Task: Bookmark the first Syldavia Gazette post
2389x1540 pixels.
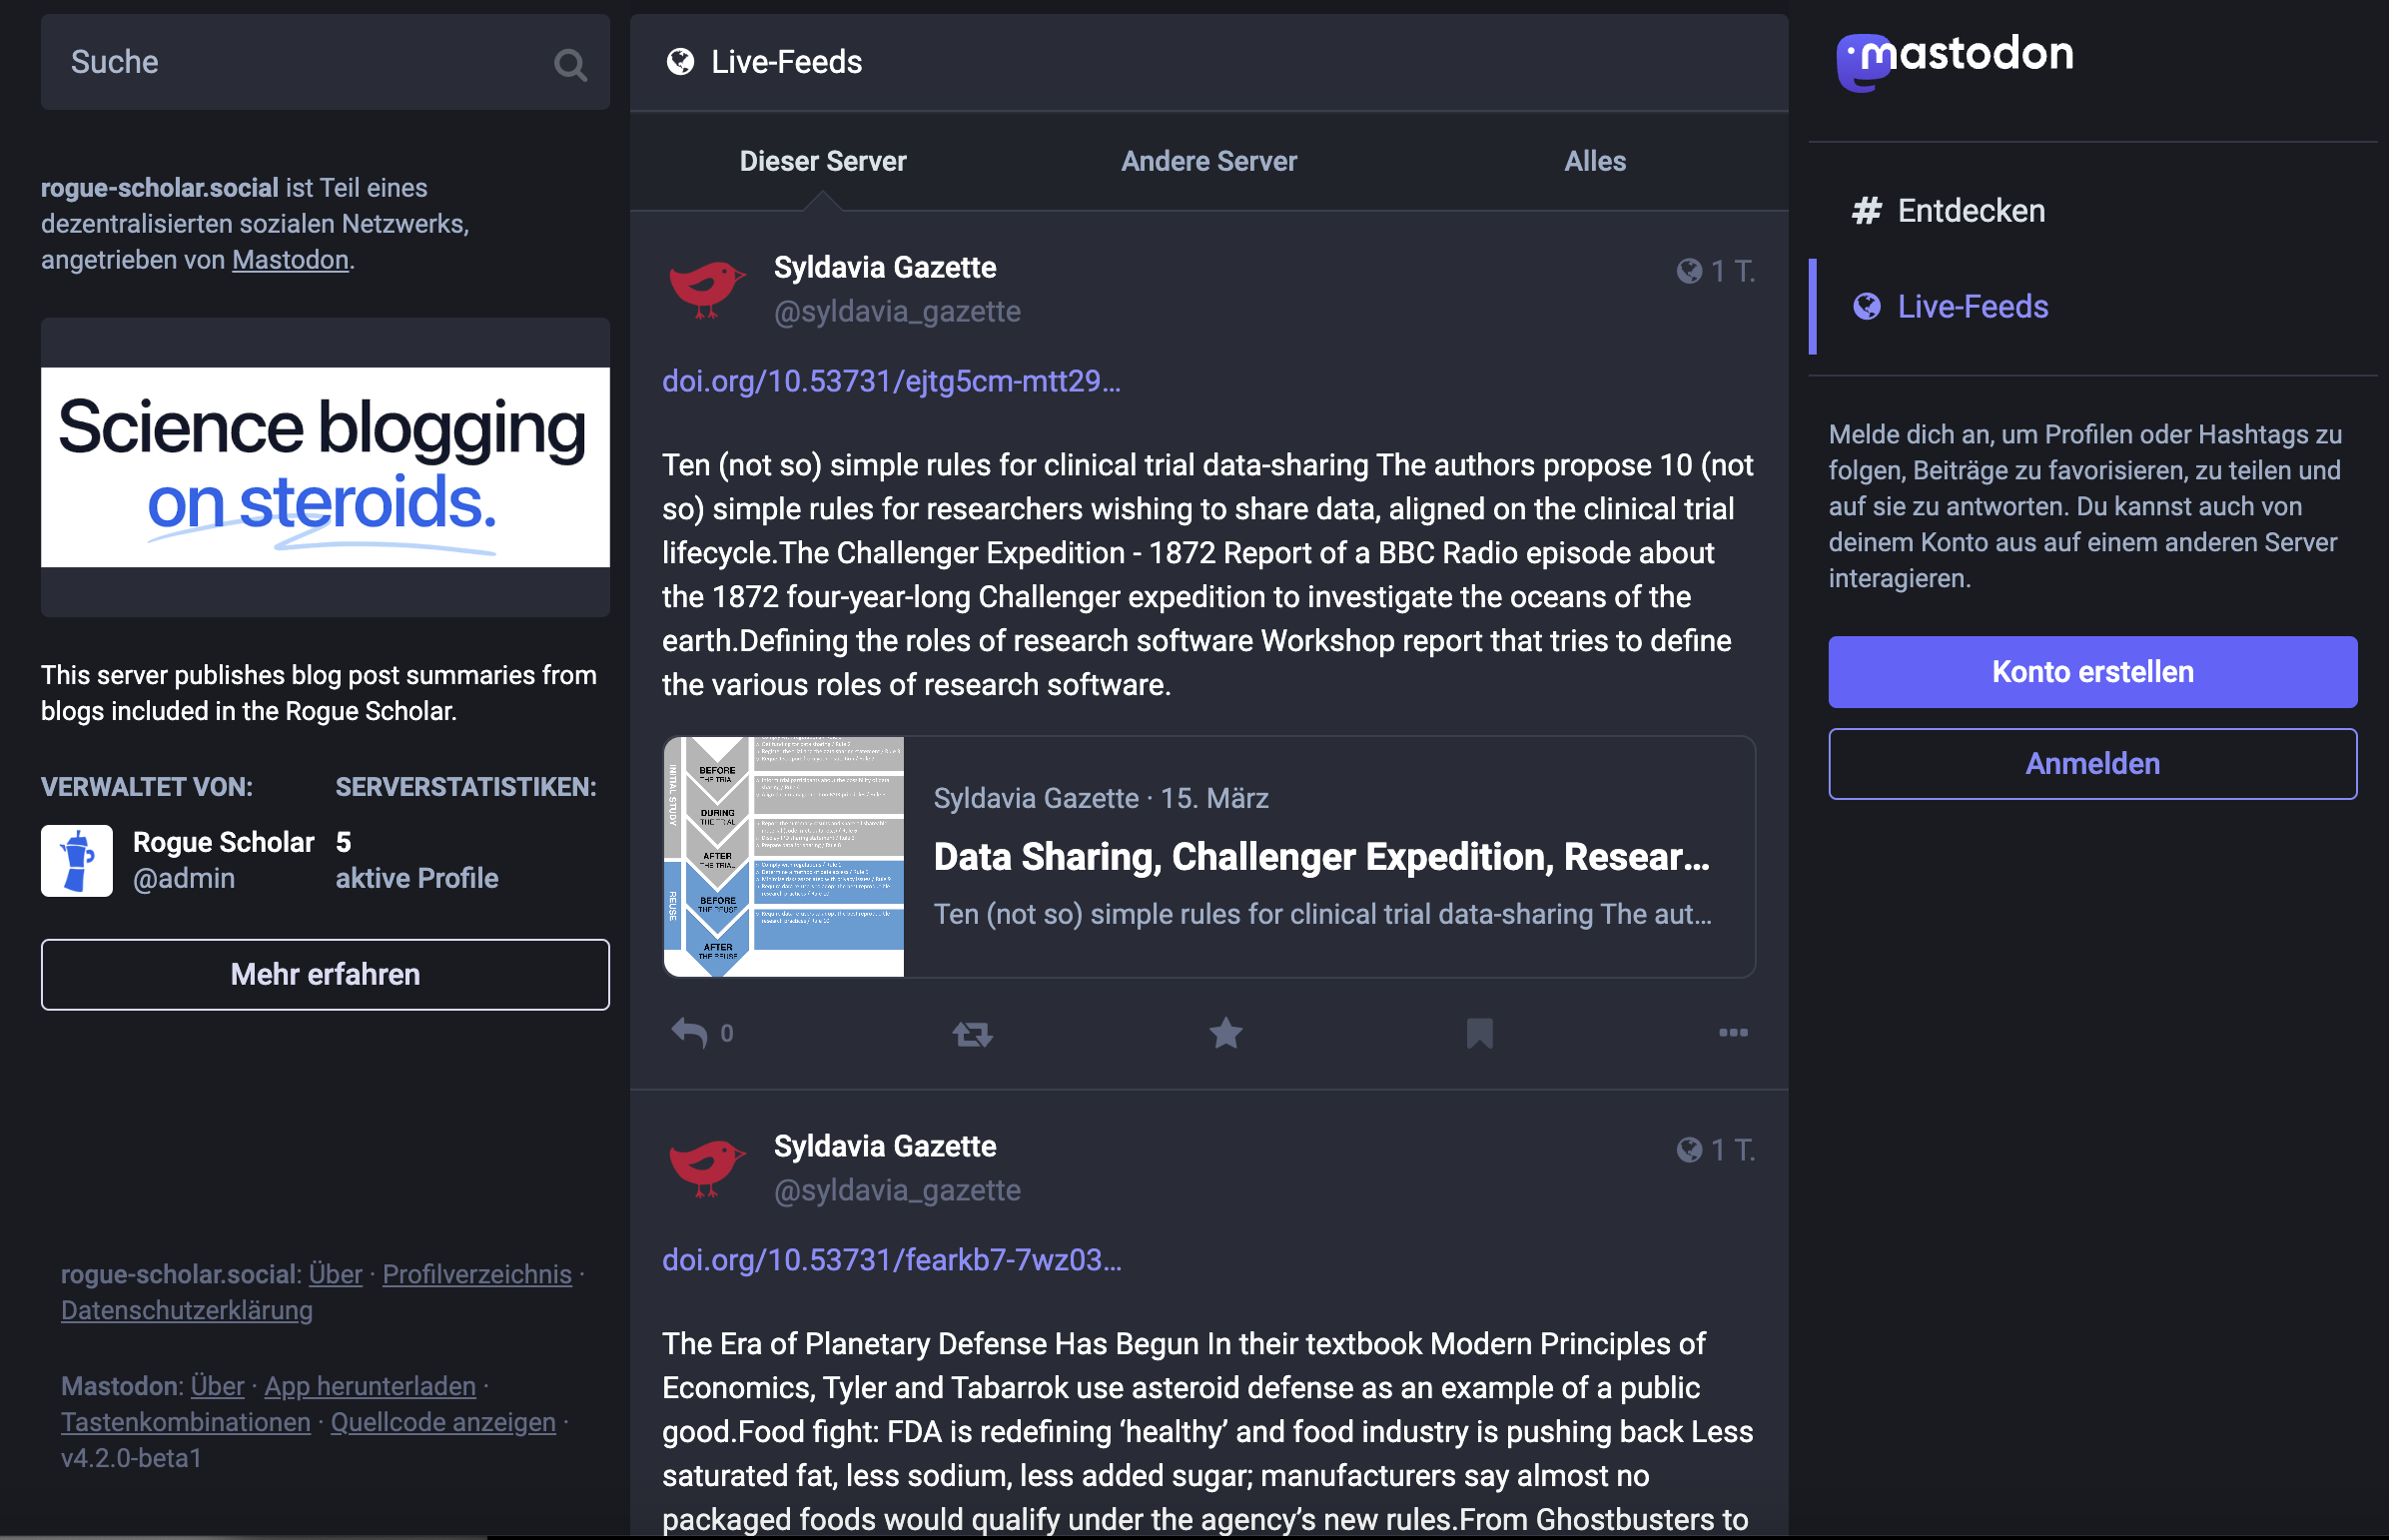Action: point(1479,1033)
